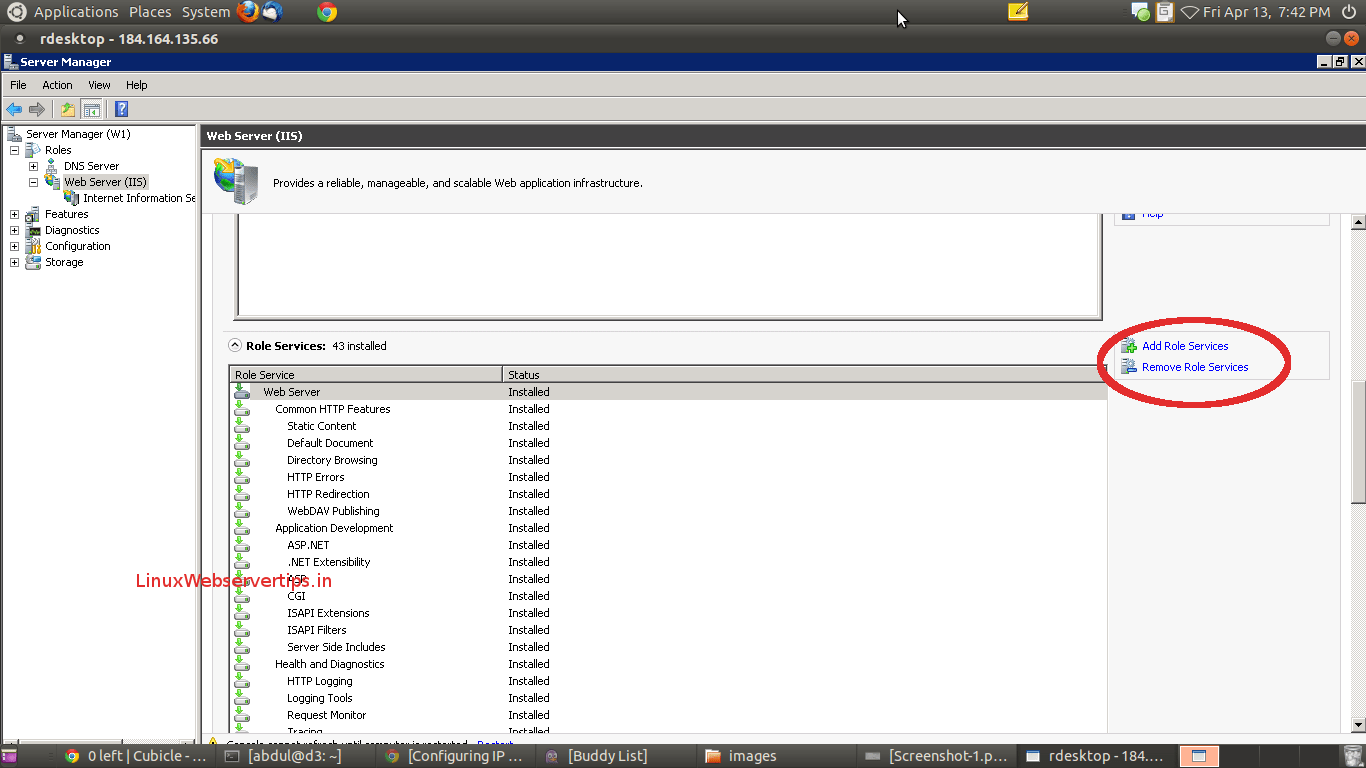Select the HTTP Logging row
The image size is (1366, 768).
[668, 681]
